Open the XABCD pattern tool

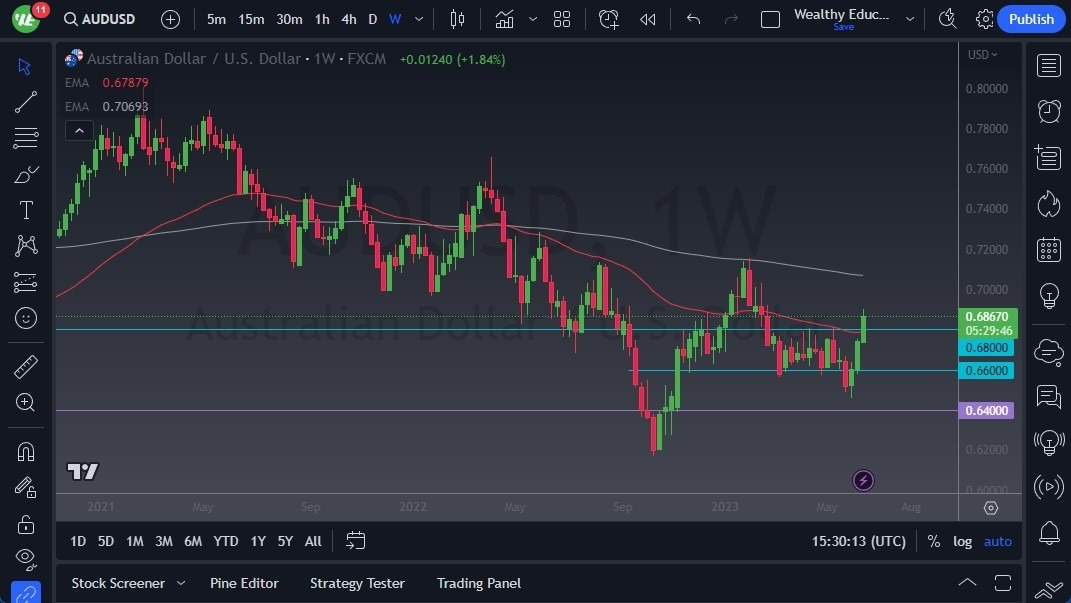(26, 245)
